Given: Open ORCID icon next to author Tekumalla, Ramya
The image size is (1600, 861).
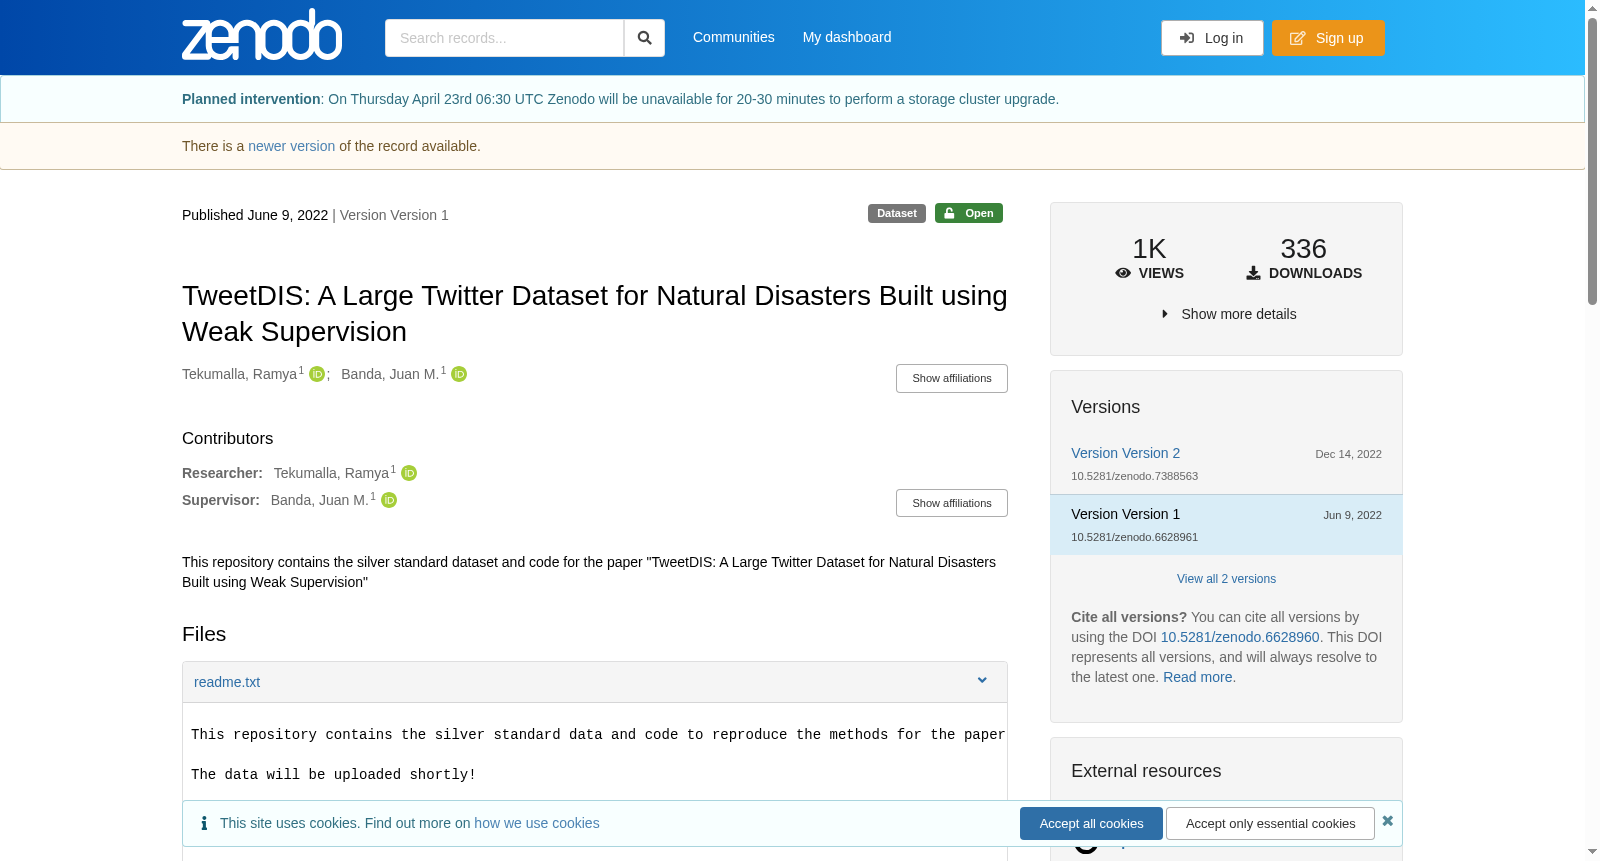Looking at the screenshot, I should click(x=317, y=374).
